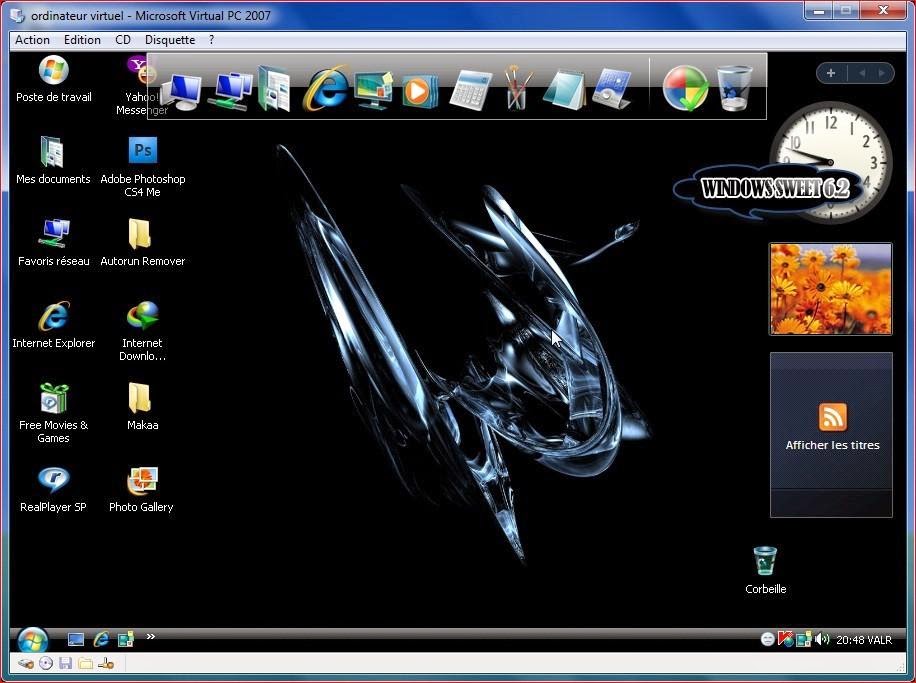Open the Corbeille desktop icon
Viewport: 916px width, 683px height.
click(765, 570)
